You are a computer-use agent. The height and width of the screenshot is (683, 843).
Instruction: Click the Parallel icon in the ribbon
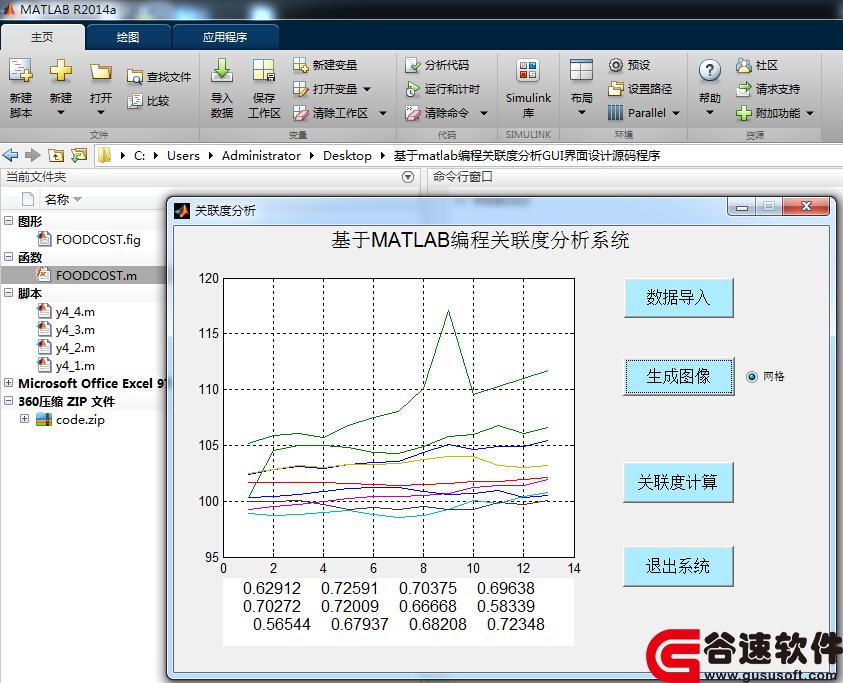pos(616,113)
